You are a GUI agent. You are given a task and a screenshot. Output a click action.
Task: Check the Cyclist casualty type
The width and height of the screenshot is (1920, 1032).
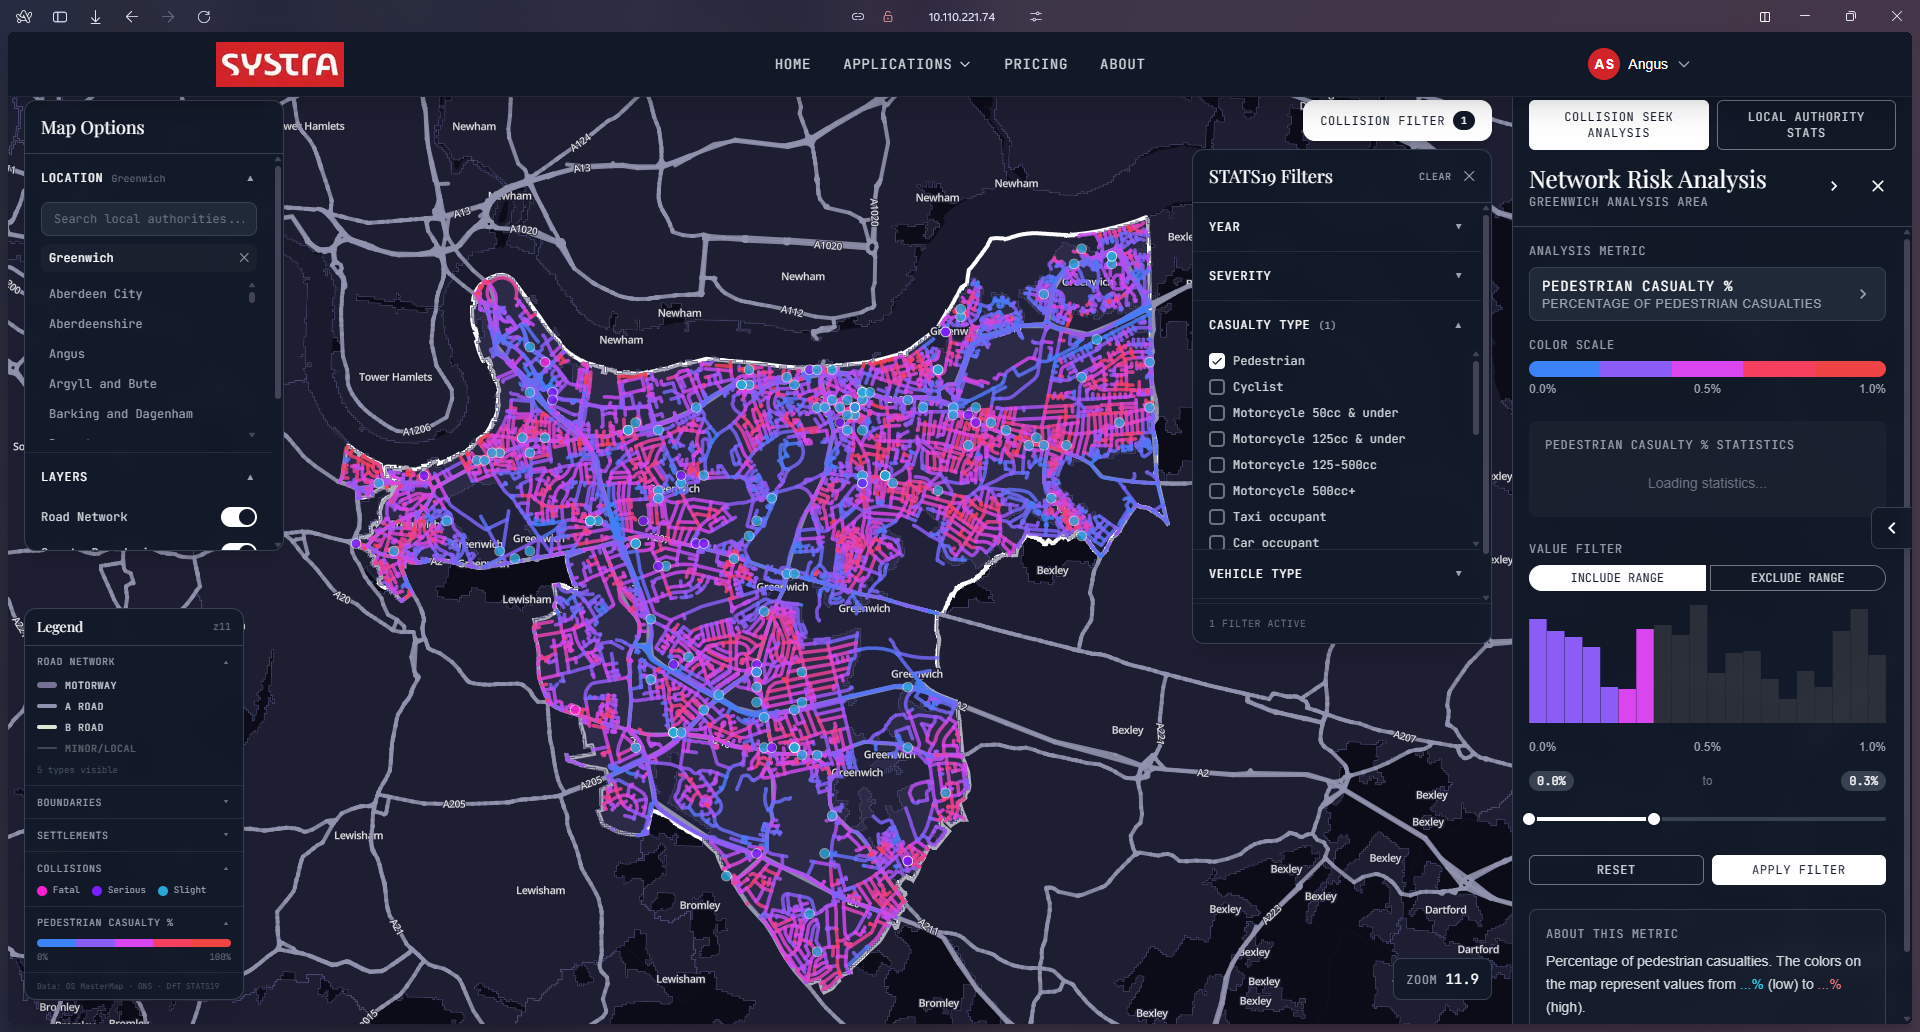(1217, 387)
